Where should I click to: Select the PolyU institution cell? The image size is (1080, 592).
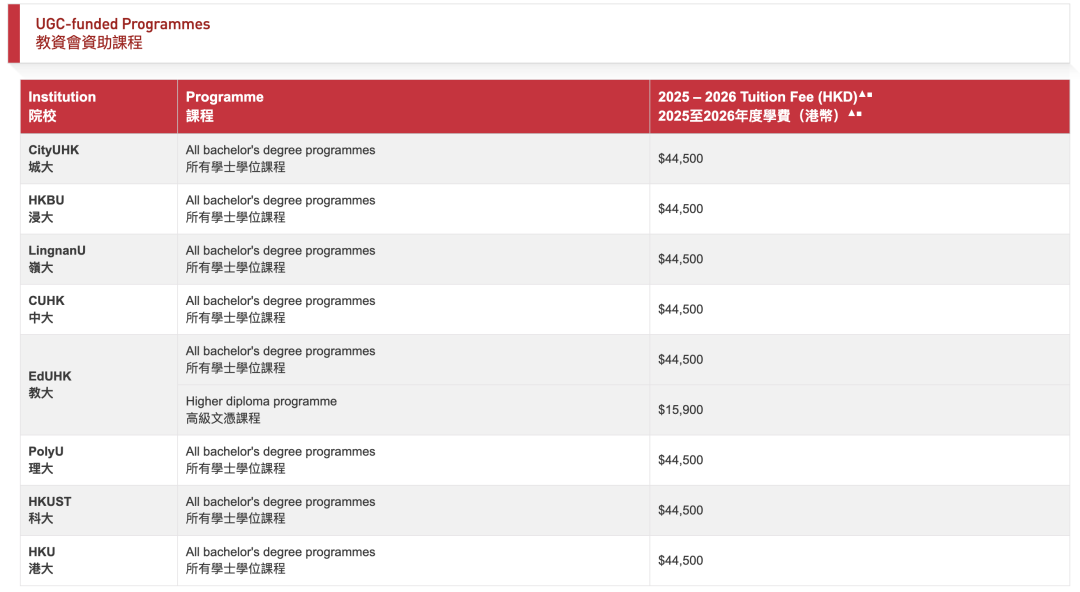click(x=99, y=460)
